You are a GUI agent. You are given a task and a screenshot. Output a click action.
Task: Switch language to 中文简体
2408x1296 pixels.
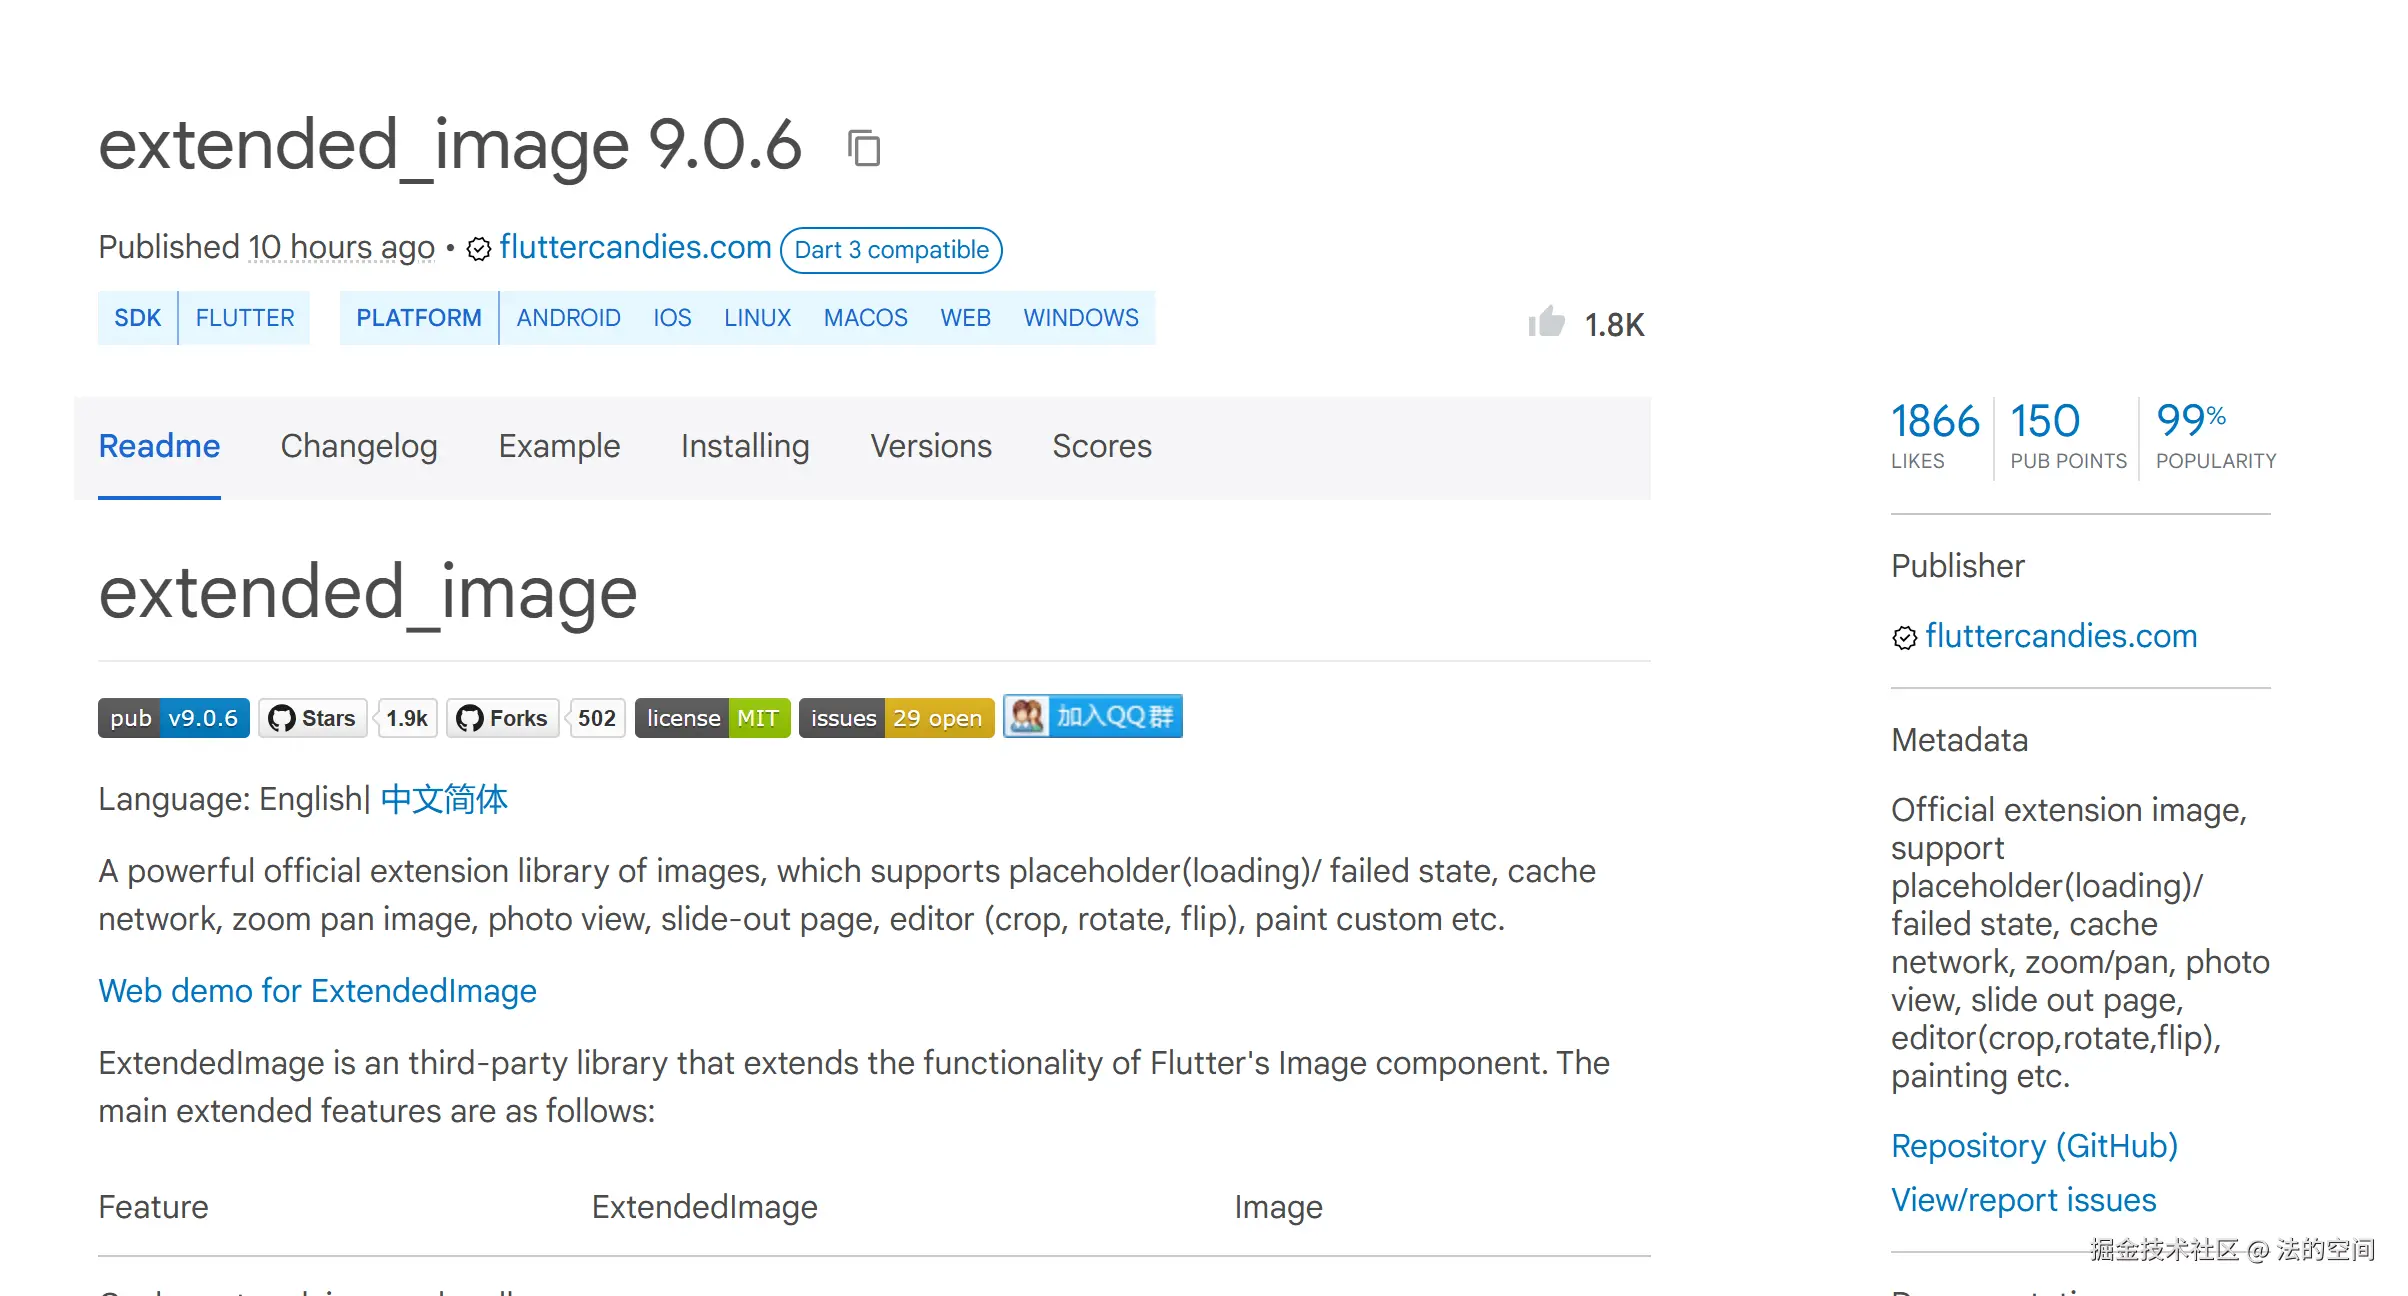click(444, 799)
